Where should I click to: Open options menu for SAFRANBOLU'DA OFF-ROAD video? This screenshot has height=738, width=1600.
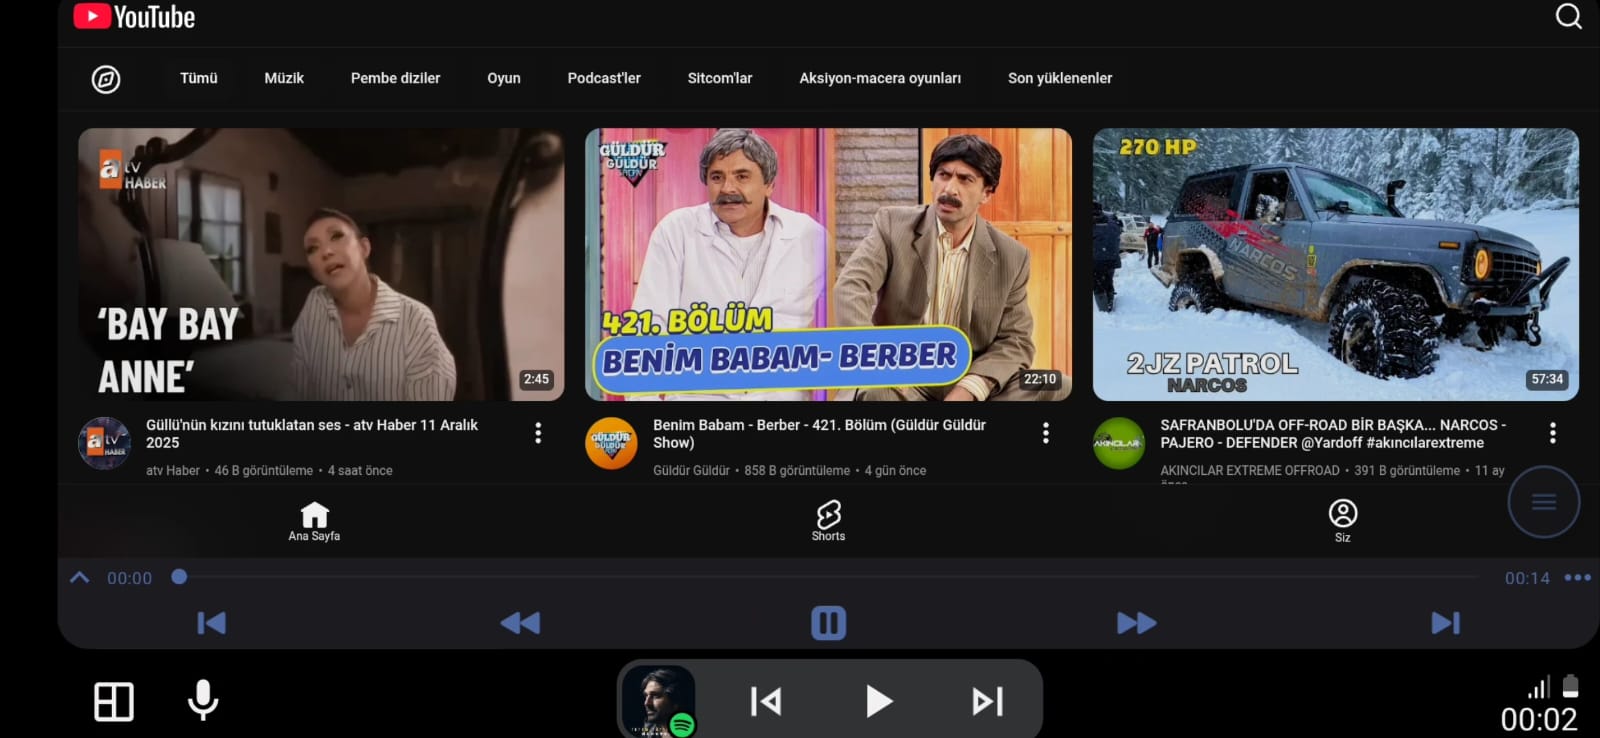1553,433
